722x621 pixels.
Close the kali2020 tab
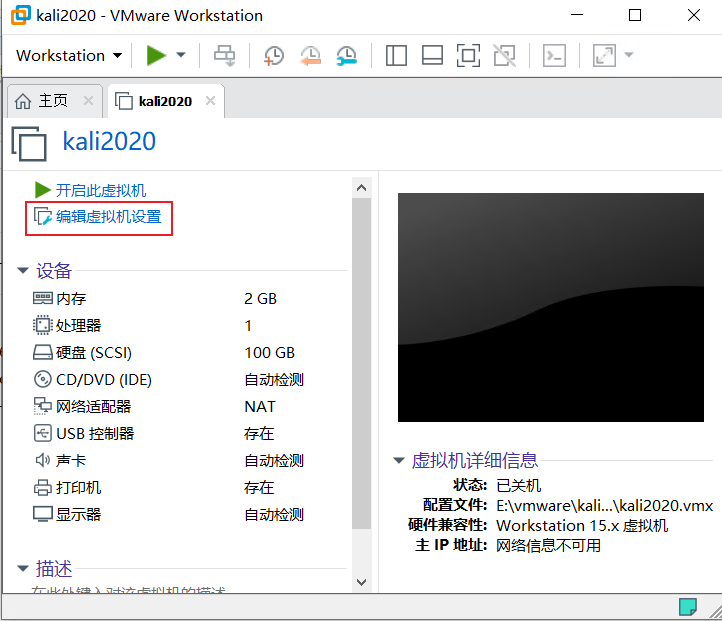click(210, 101)
